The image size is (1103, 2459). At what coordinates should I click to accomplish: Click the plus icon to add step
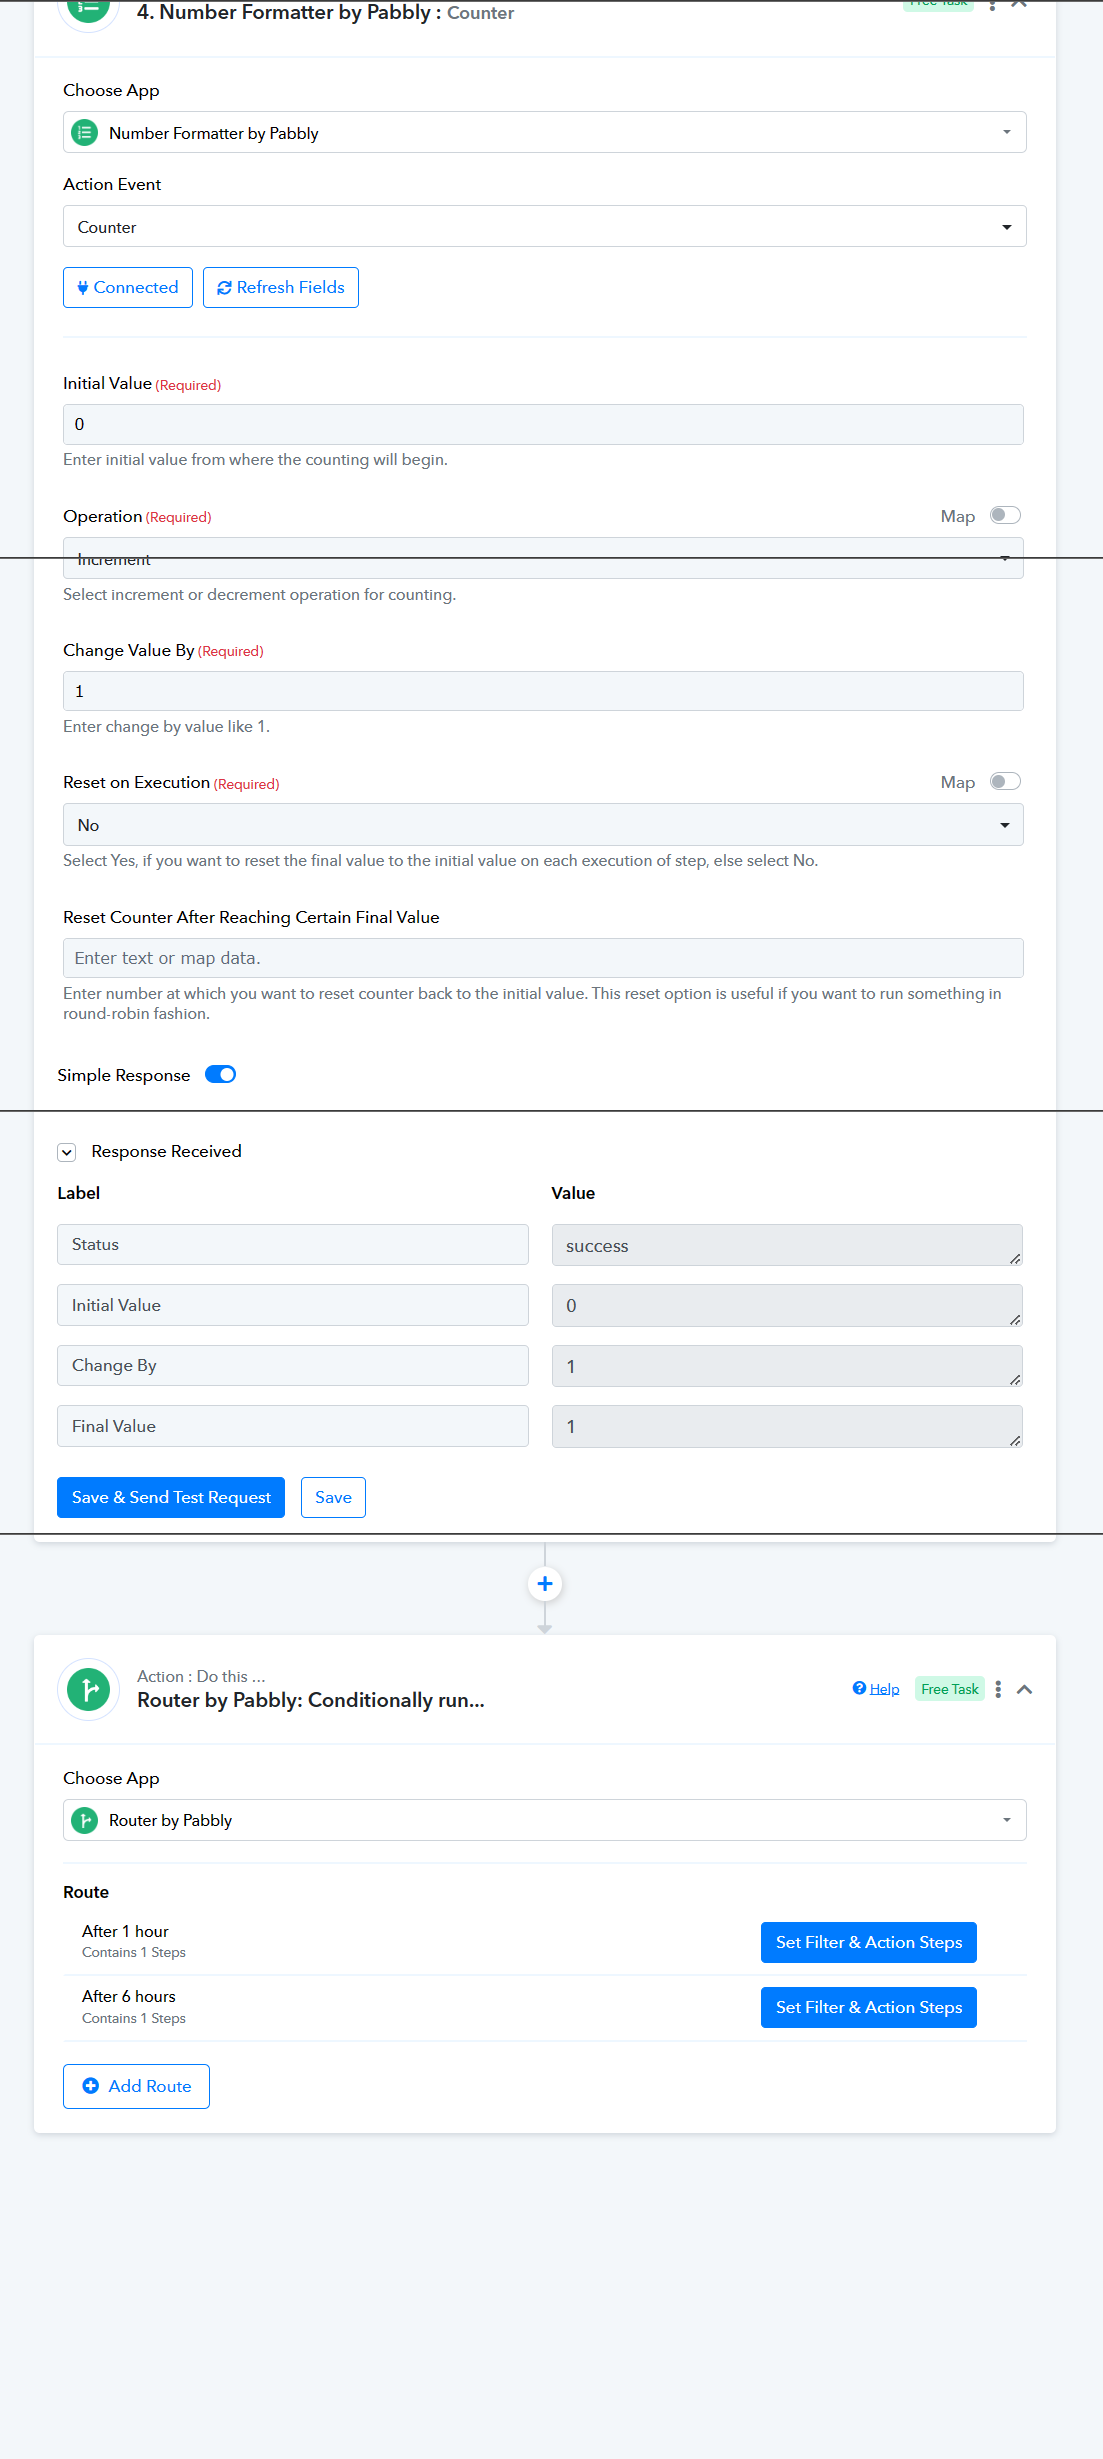[x=545, y=1584]
